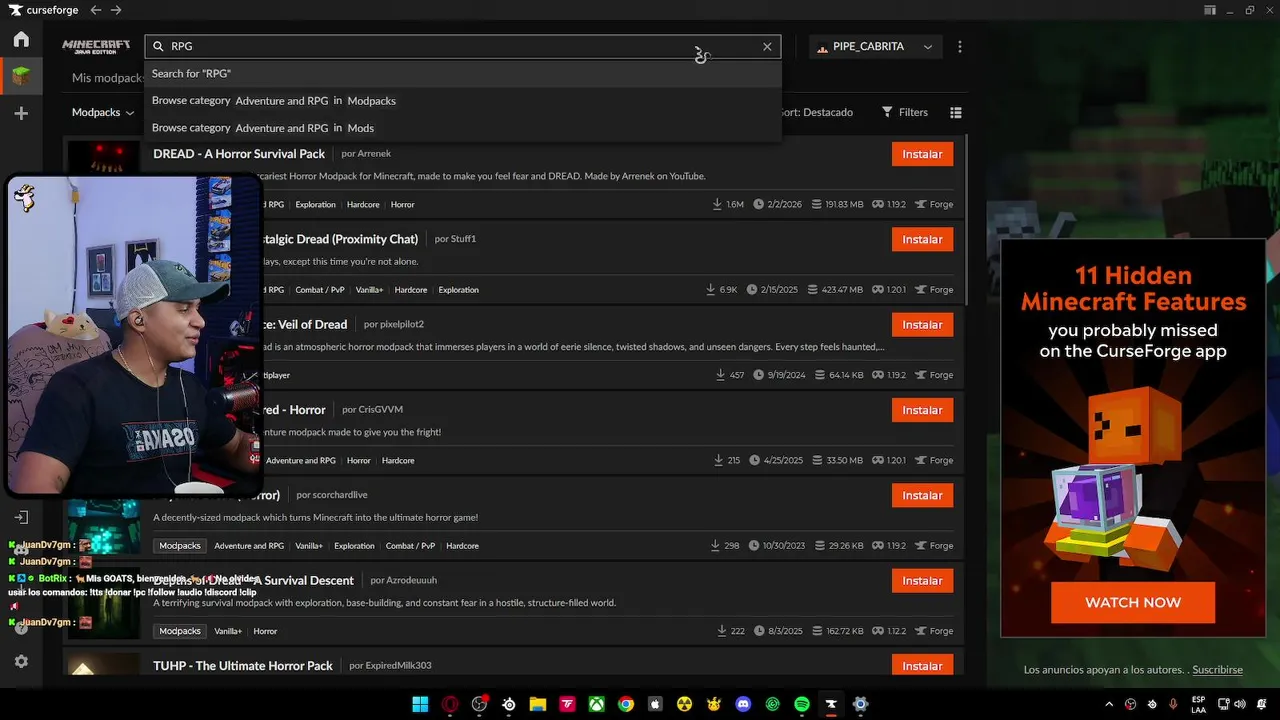Switch to list view layout icon
This screenshot has width=1280, height=720.
point(955,113)
